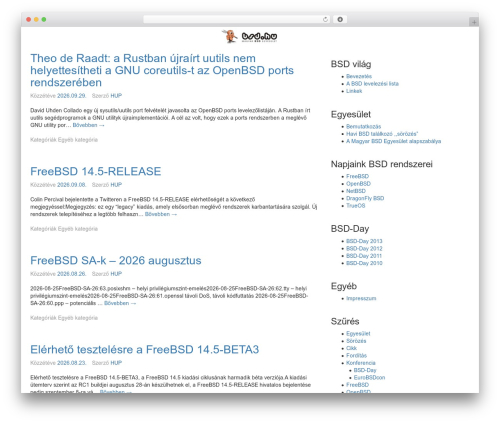Open A BSD levelezési lista link
Image resolution: width=500 pixels, height=423 pixels.
pos(372,84)
